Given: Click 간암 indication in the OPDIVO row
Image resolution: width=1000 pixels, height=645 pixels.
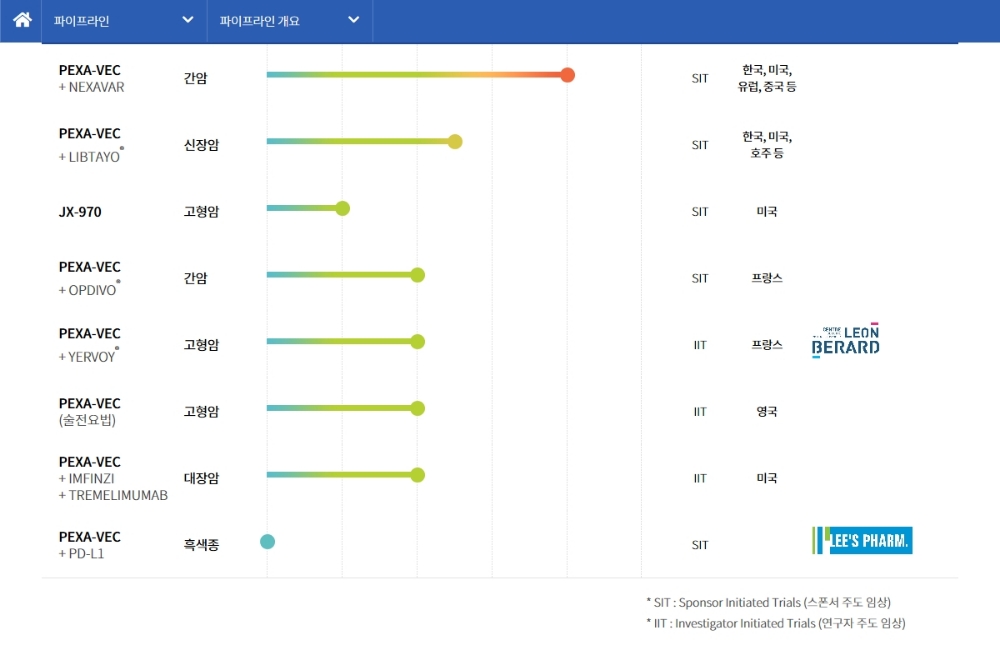Looking at the screenshot, I should coord(195,278).
